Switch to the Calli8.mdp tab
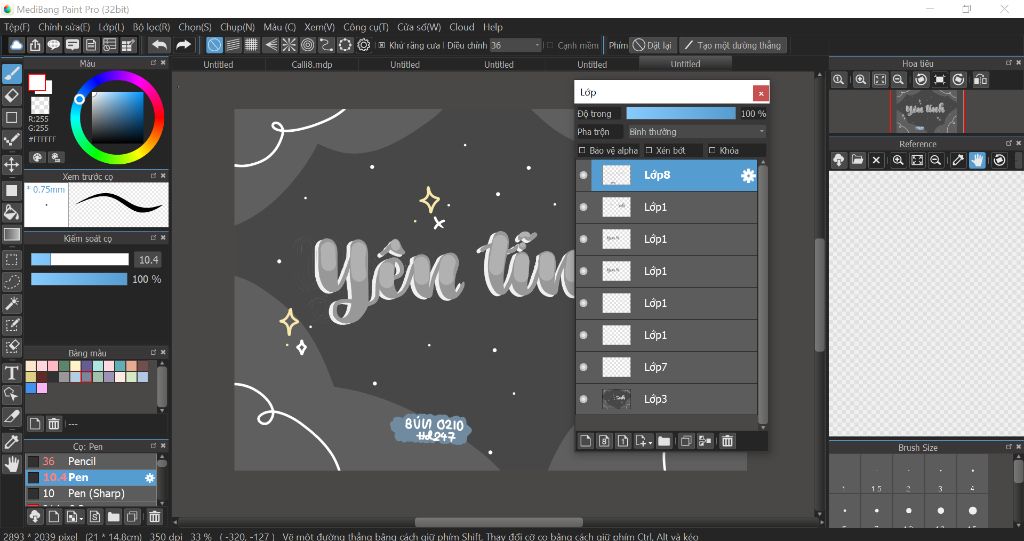Image resolution: width=1024 pixels, height=541 pixels. pyautogui.click(x=312, y=65)
